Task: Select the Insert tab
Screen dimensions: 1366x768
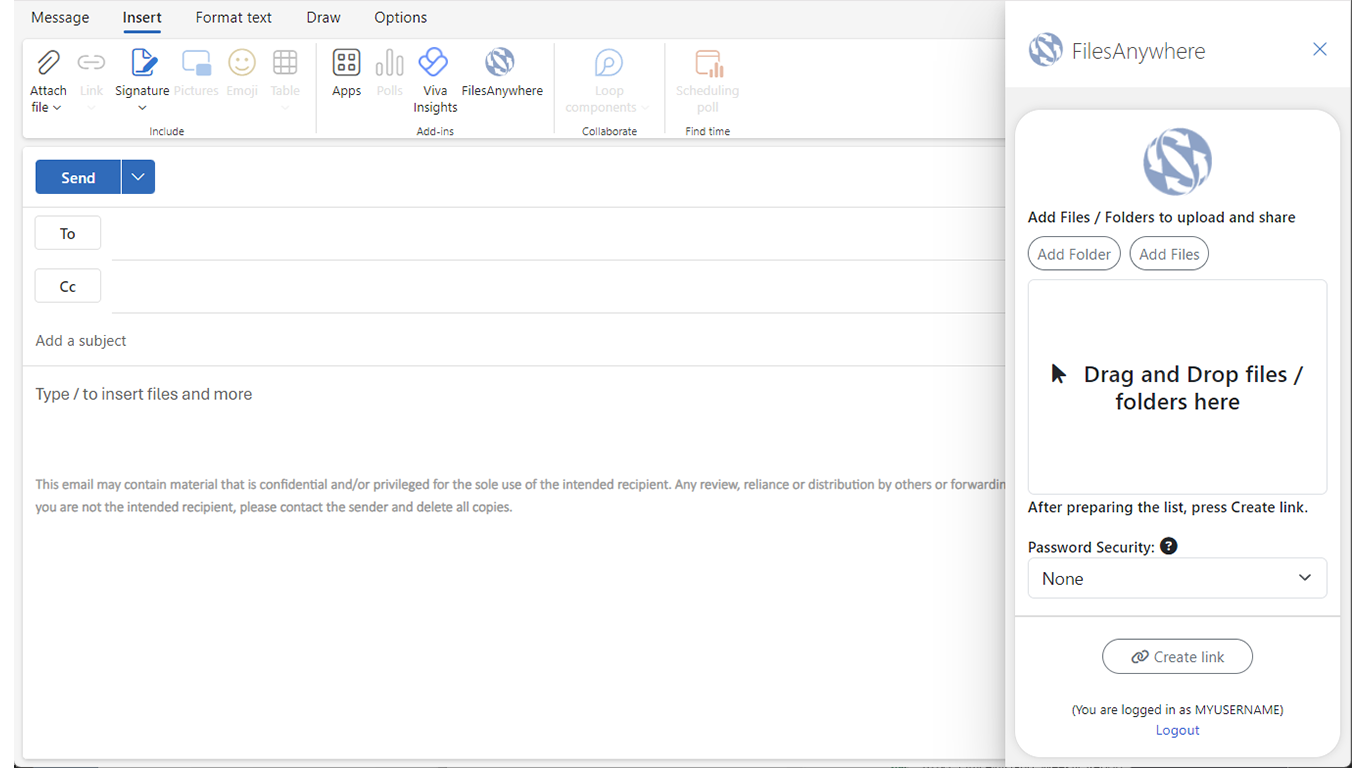Action: tap(142, 17)
